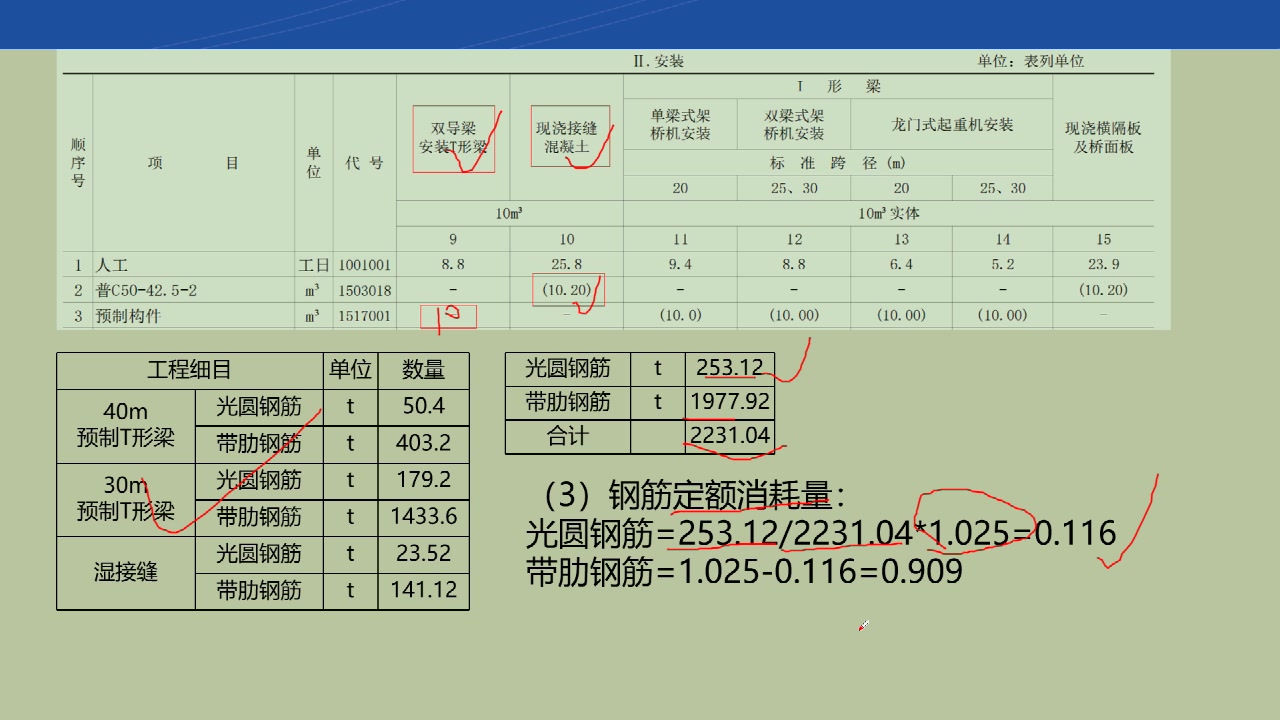The height and width of the screenshot is (720, 1280).
Task: Click quantity '50.4'
Action: coord(423,406)
